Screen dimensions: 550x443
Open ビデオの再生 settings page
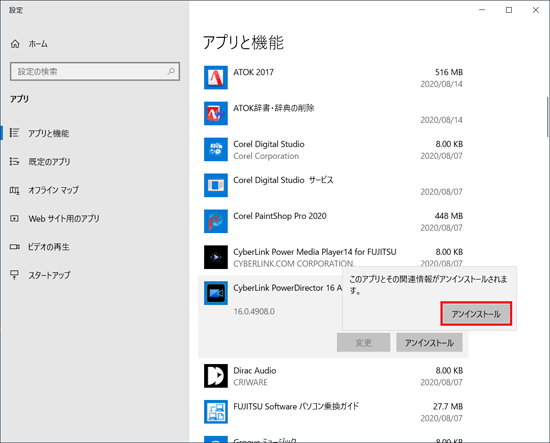(48, 247)
